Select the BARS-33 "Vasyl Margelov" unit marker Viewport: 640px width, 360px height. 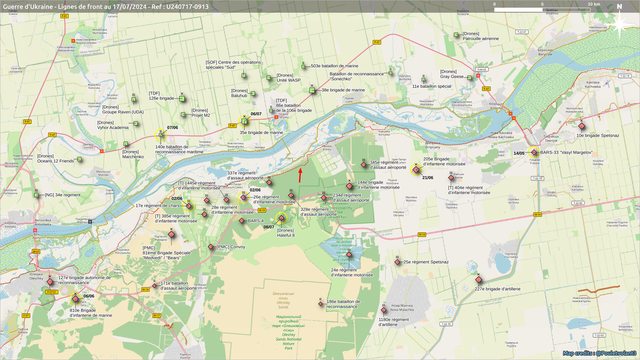point(534,153)
